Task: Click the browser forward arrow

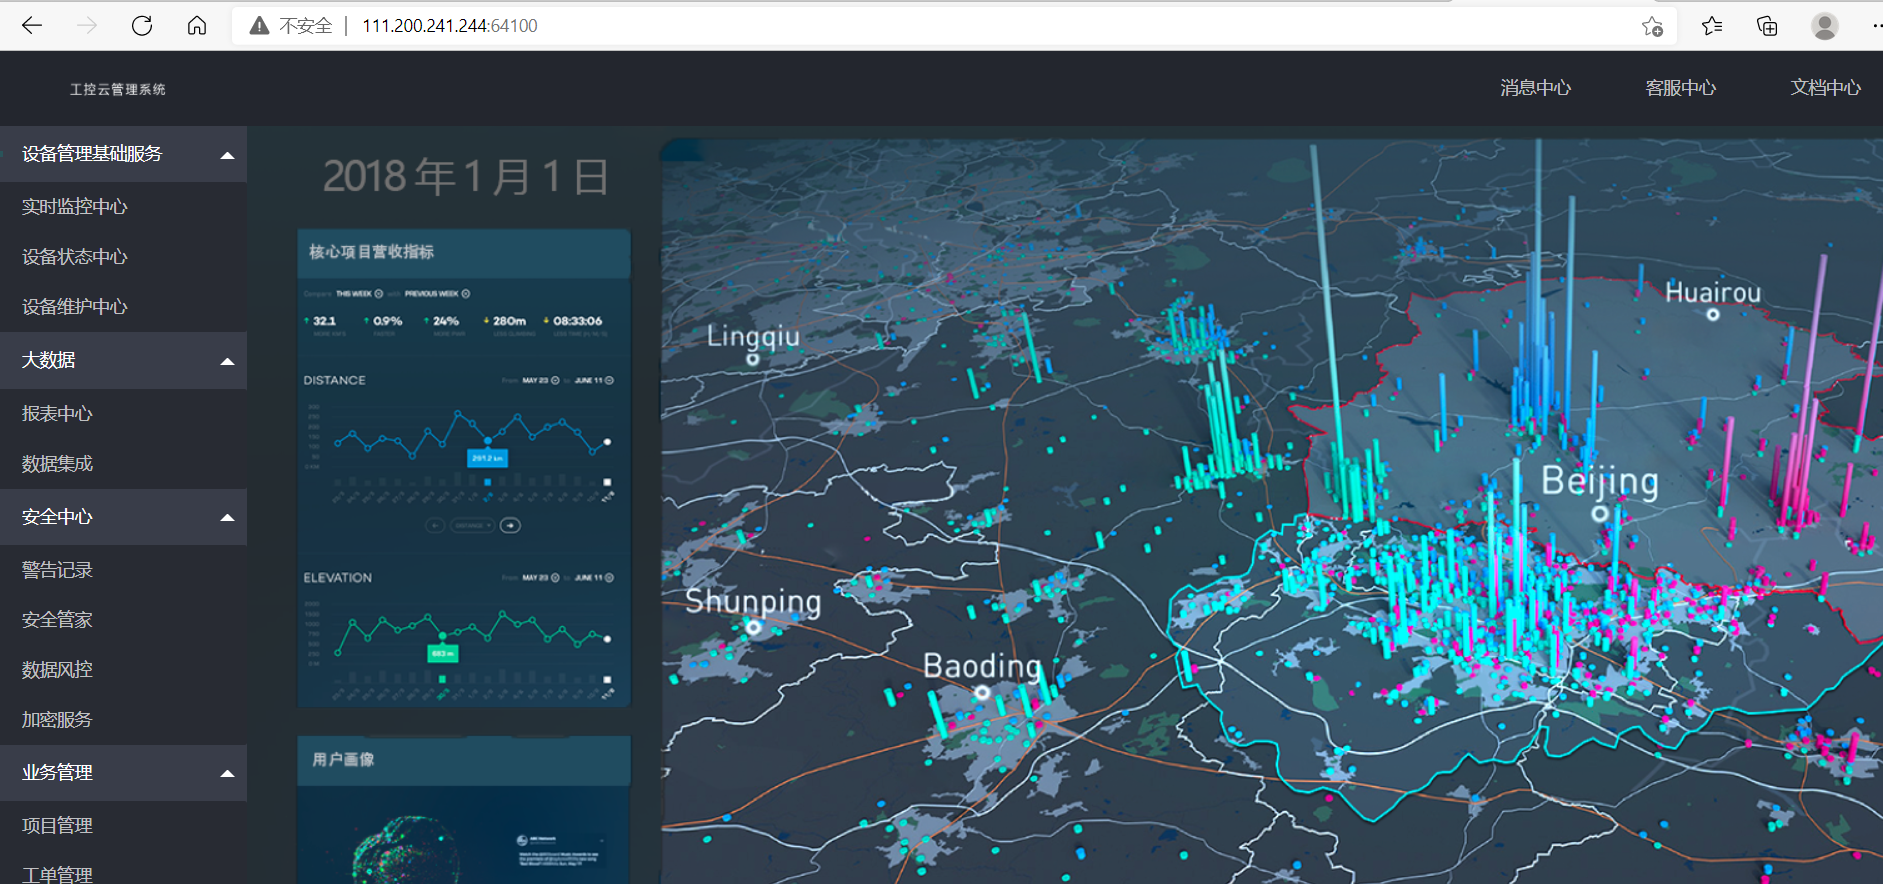Action: pyautogui.click(x=87, y=26)
